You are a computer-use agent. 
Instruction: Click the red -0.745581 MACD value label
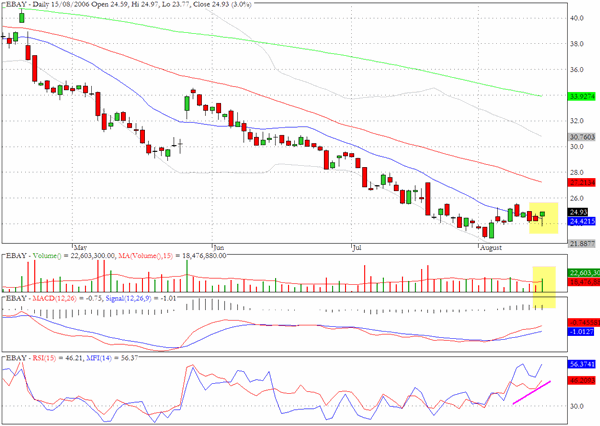[584, 323]
